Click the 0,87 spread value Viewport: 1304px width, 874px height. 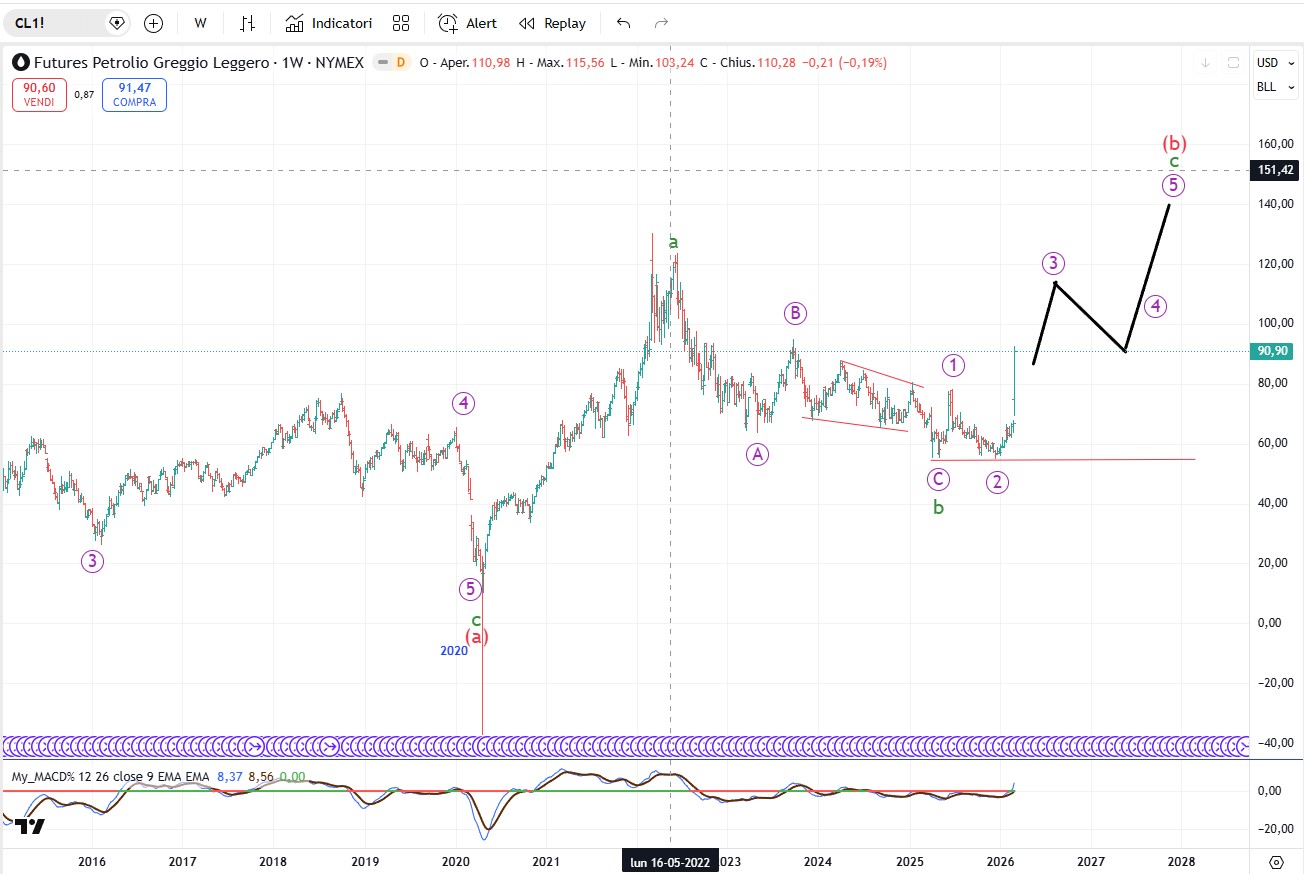pos(84,95)
